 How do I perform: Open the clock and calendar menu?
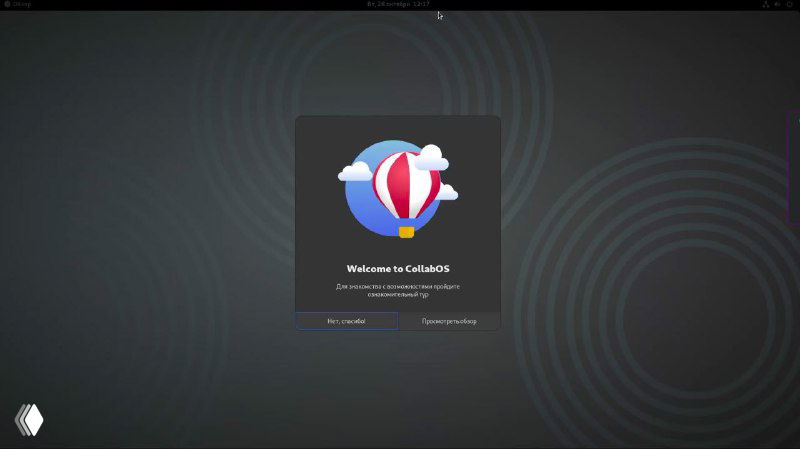[x=399, y=5]
